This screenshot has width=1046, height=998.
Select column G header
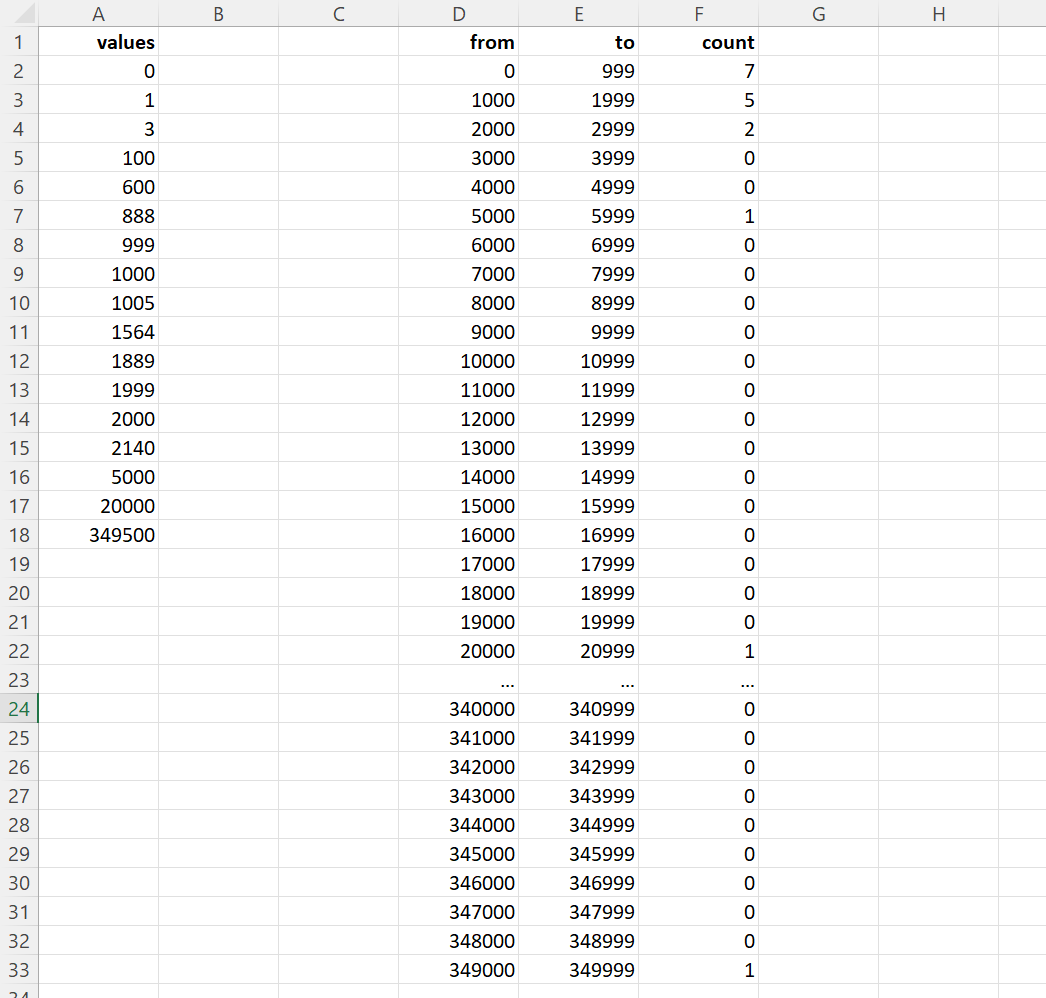click(x=819, y=13)
